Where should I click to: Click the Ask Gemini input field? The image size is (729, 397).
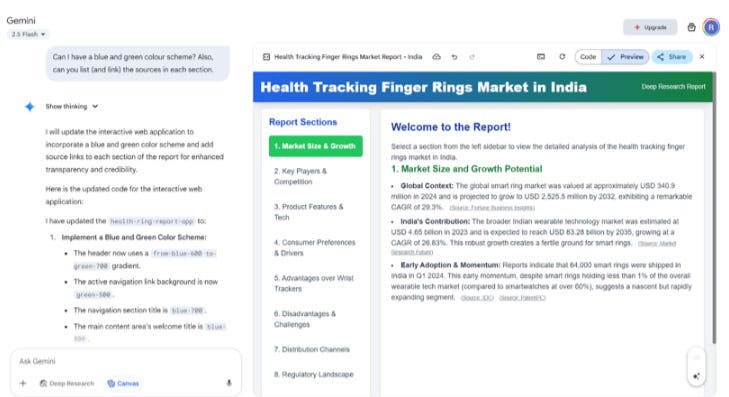(126, 361)
